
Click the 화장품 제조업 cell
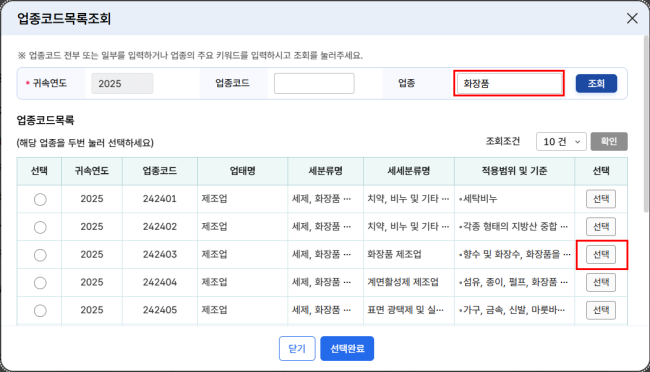tap(409, 255)
